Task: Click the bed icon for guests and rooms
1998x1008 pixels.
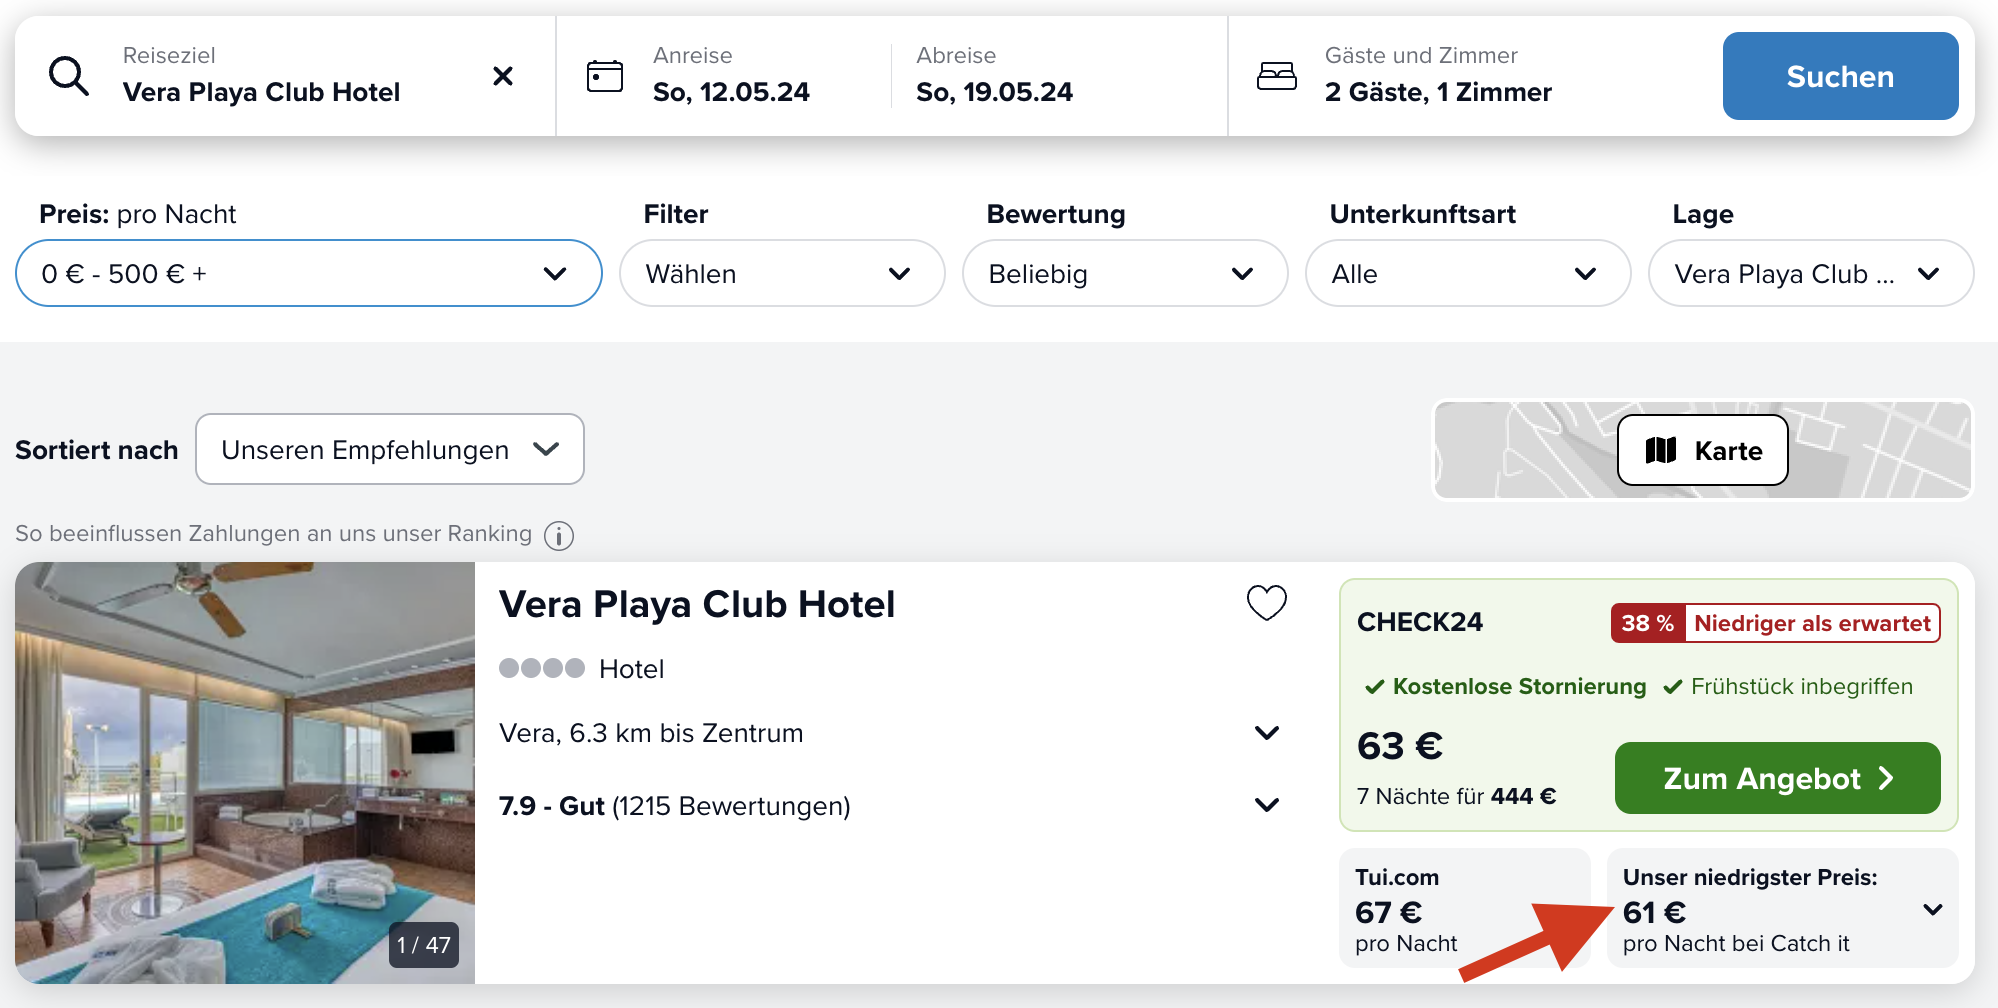Action: pos(1276,76)
